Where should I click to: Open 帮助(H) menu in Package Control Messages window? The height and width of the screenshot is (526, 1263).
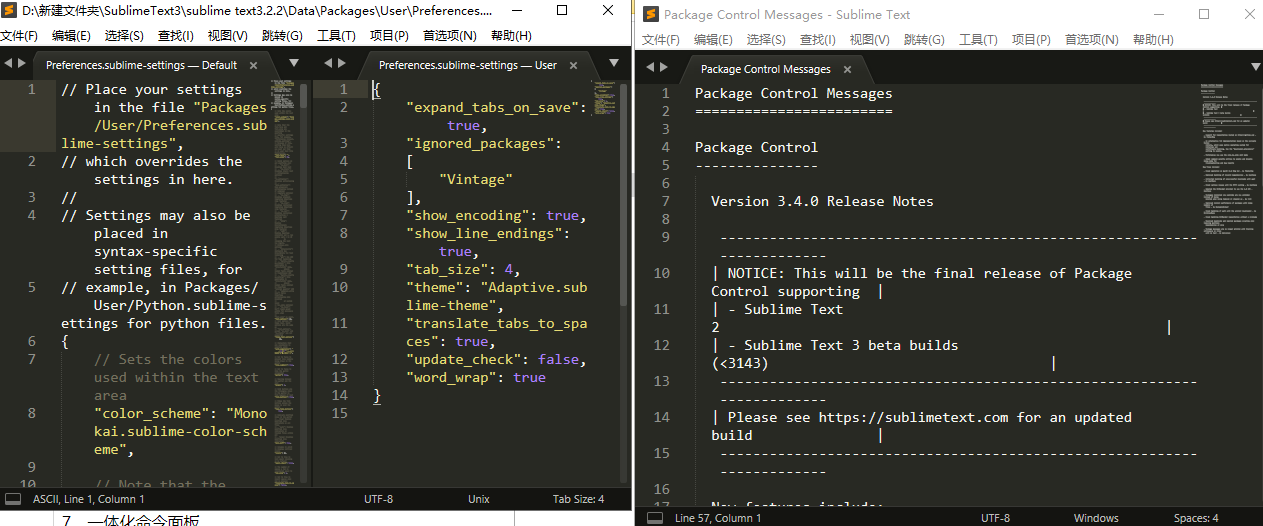(x=1153, y=39)
